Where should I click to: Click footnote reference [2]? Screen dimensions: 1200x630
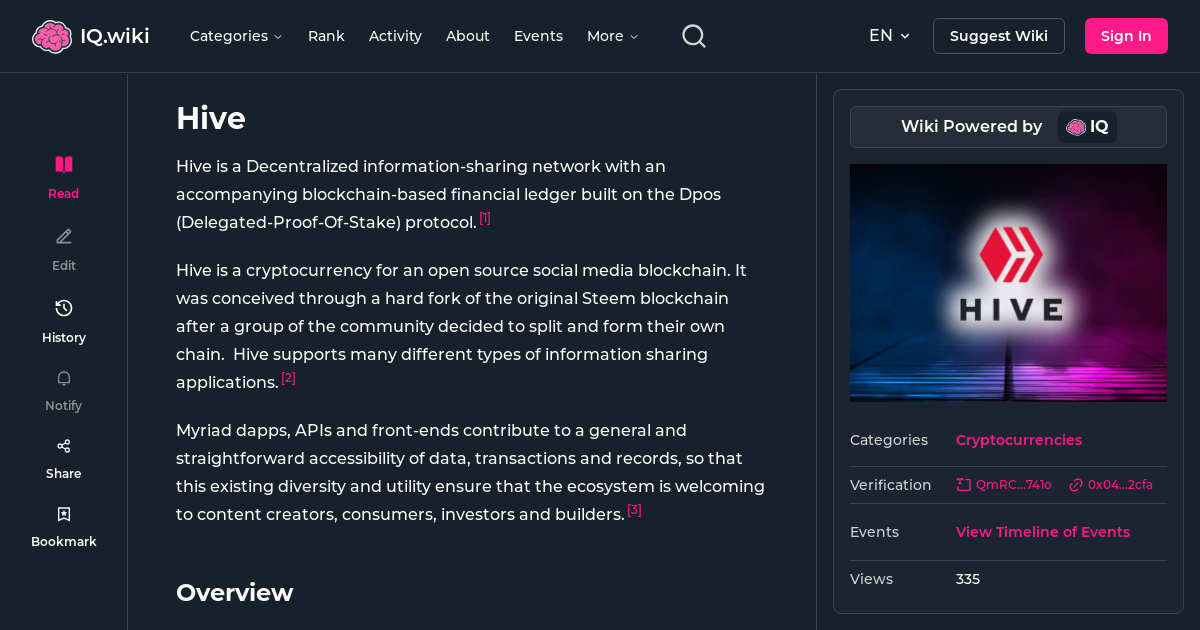[288, 378]
